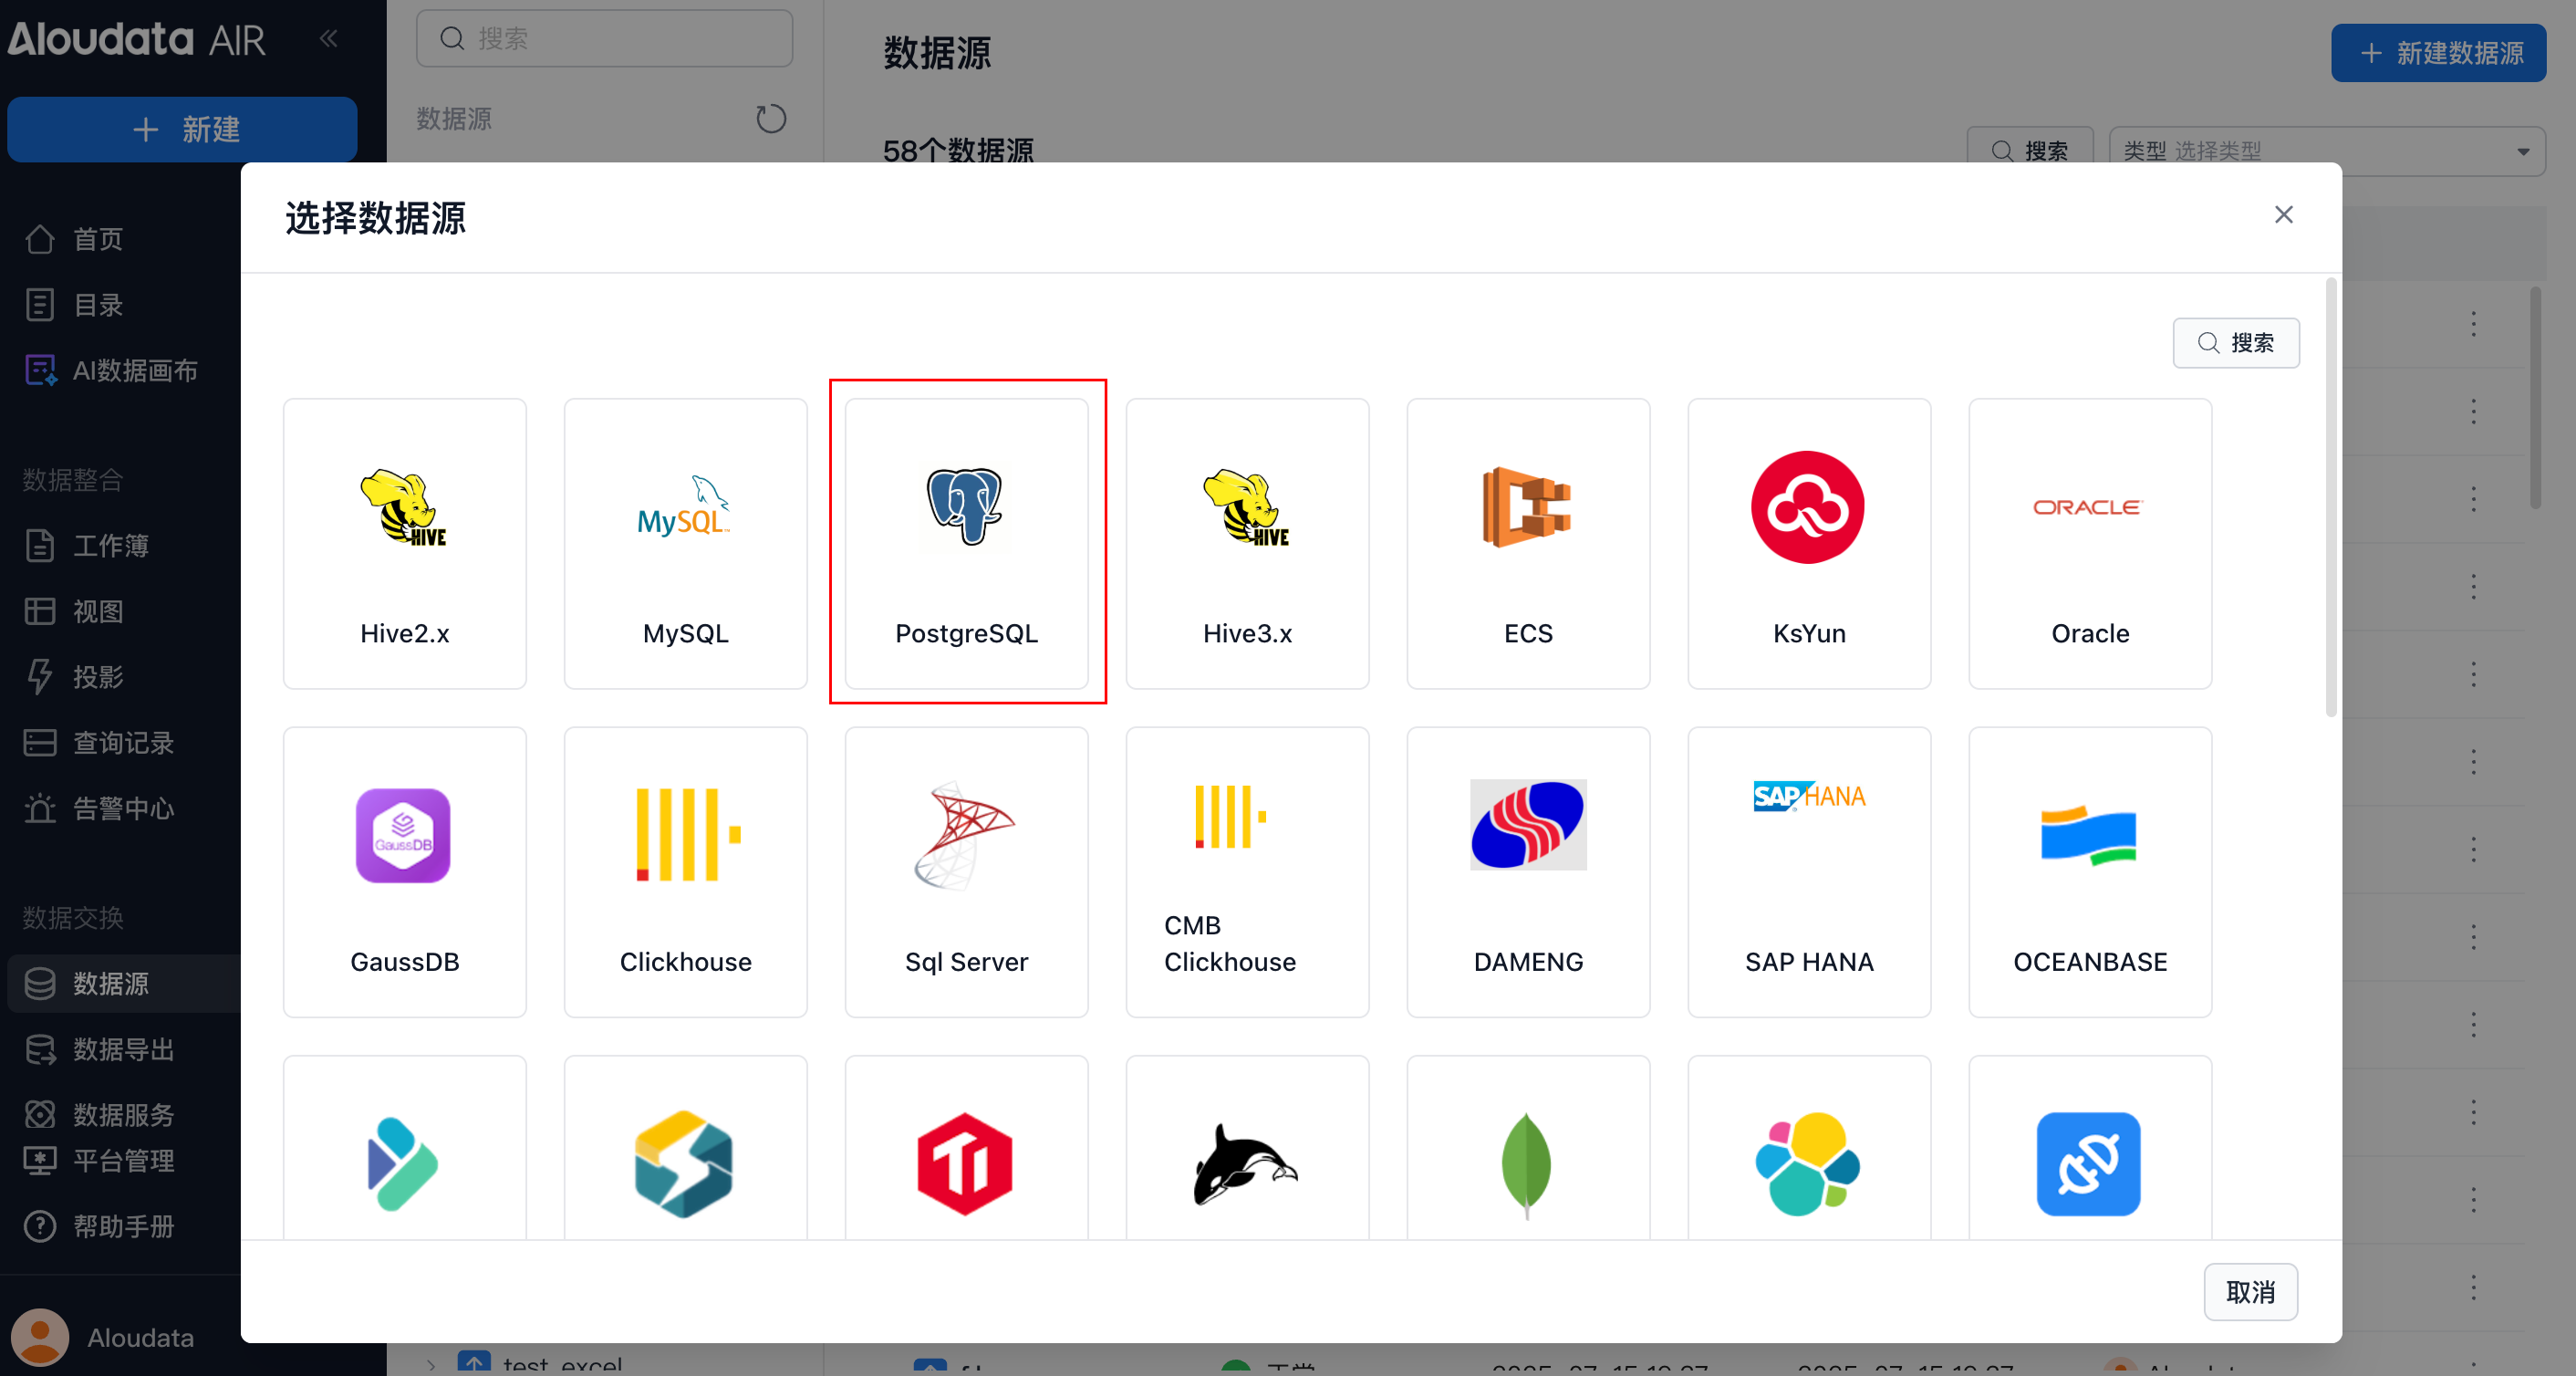
Task: Select the Sql Server data source
Action: 966,872
